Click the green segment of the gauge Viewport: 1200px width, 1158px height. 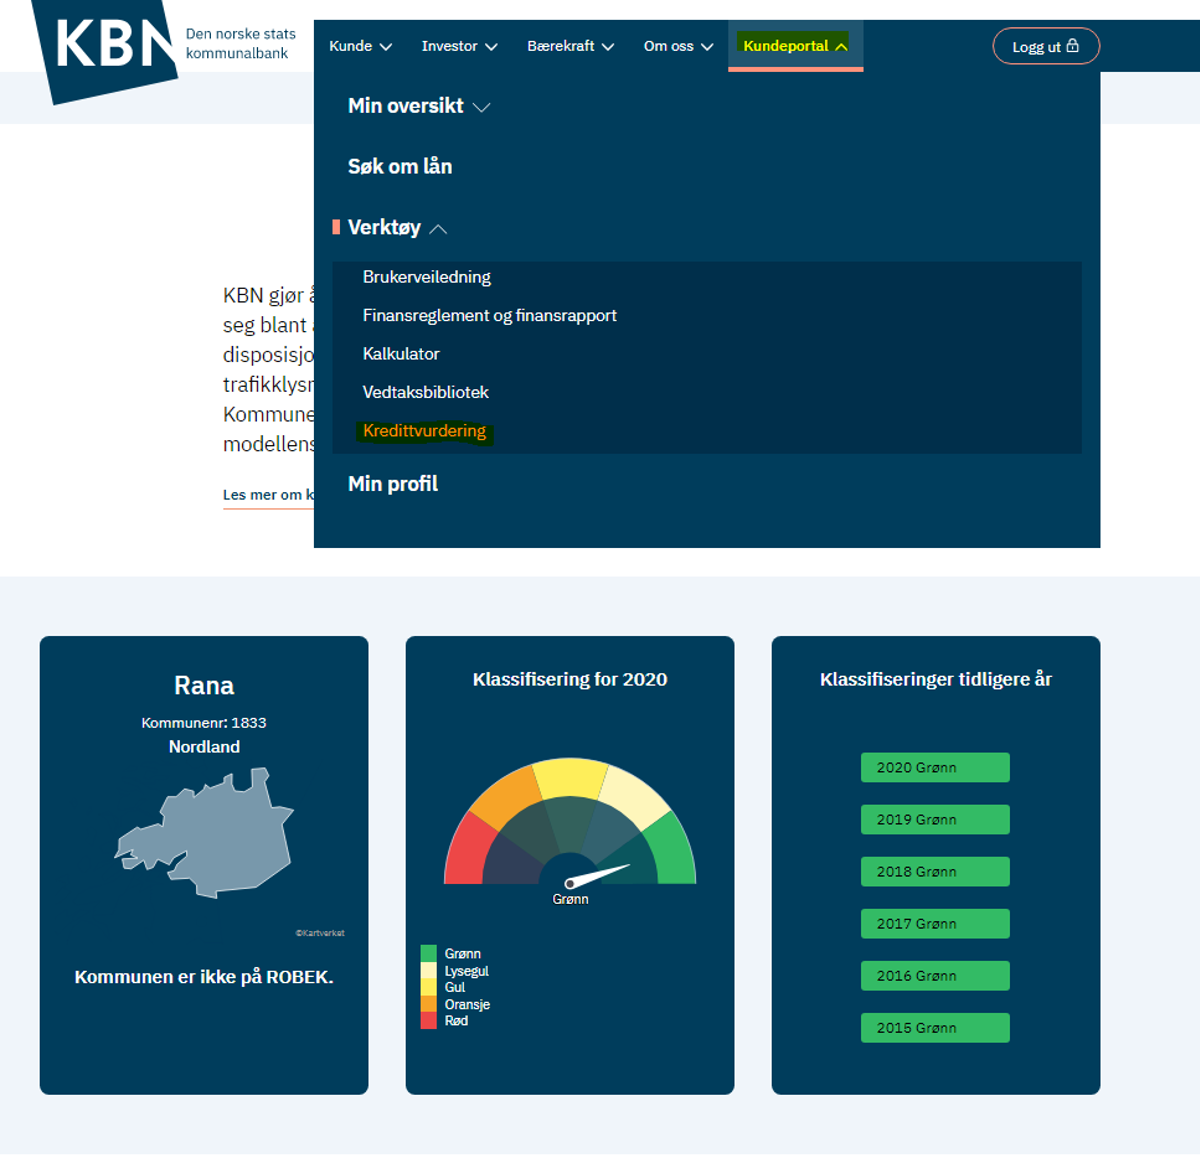click(x=673, y=851)
